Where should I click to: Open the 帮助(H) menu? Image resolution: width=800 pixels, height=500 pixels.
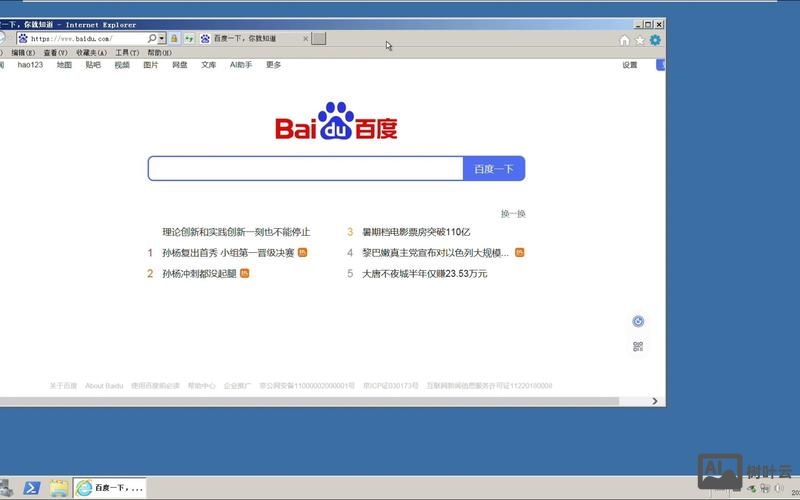pyautogui.click(x=160, y=53)
